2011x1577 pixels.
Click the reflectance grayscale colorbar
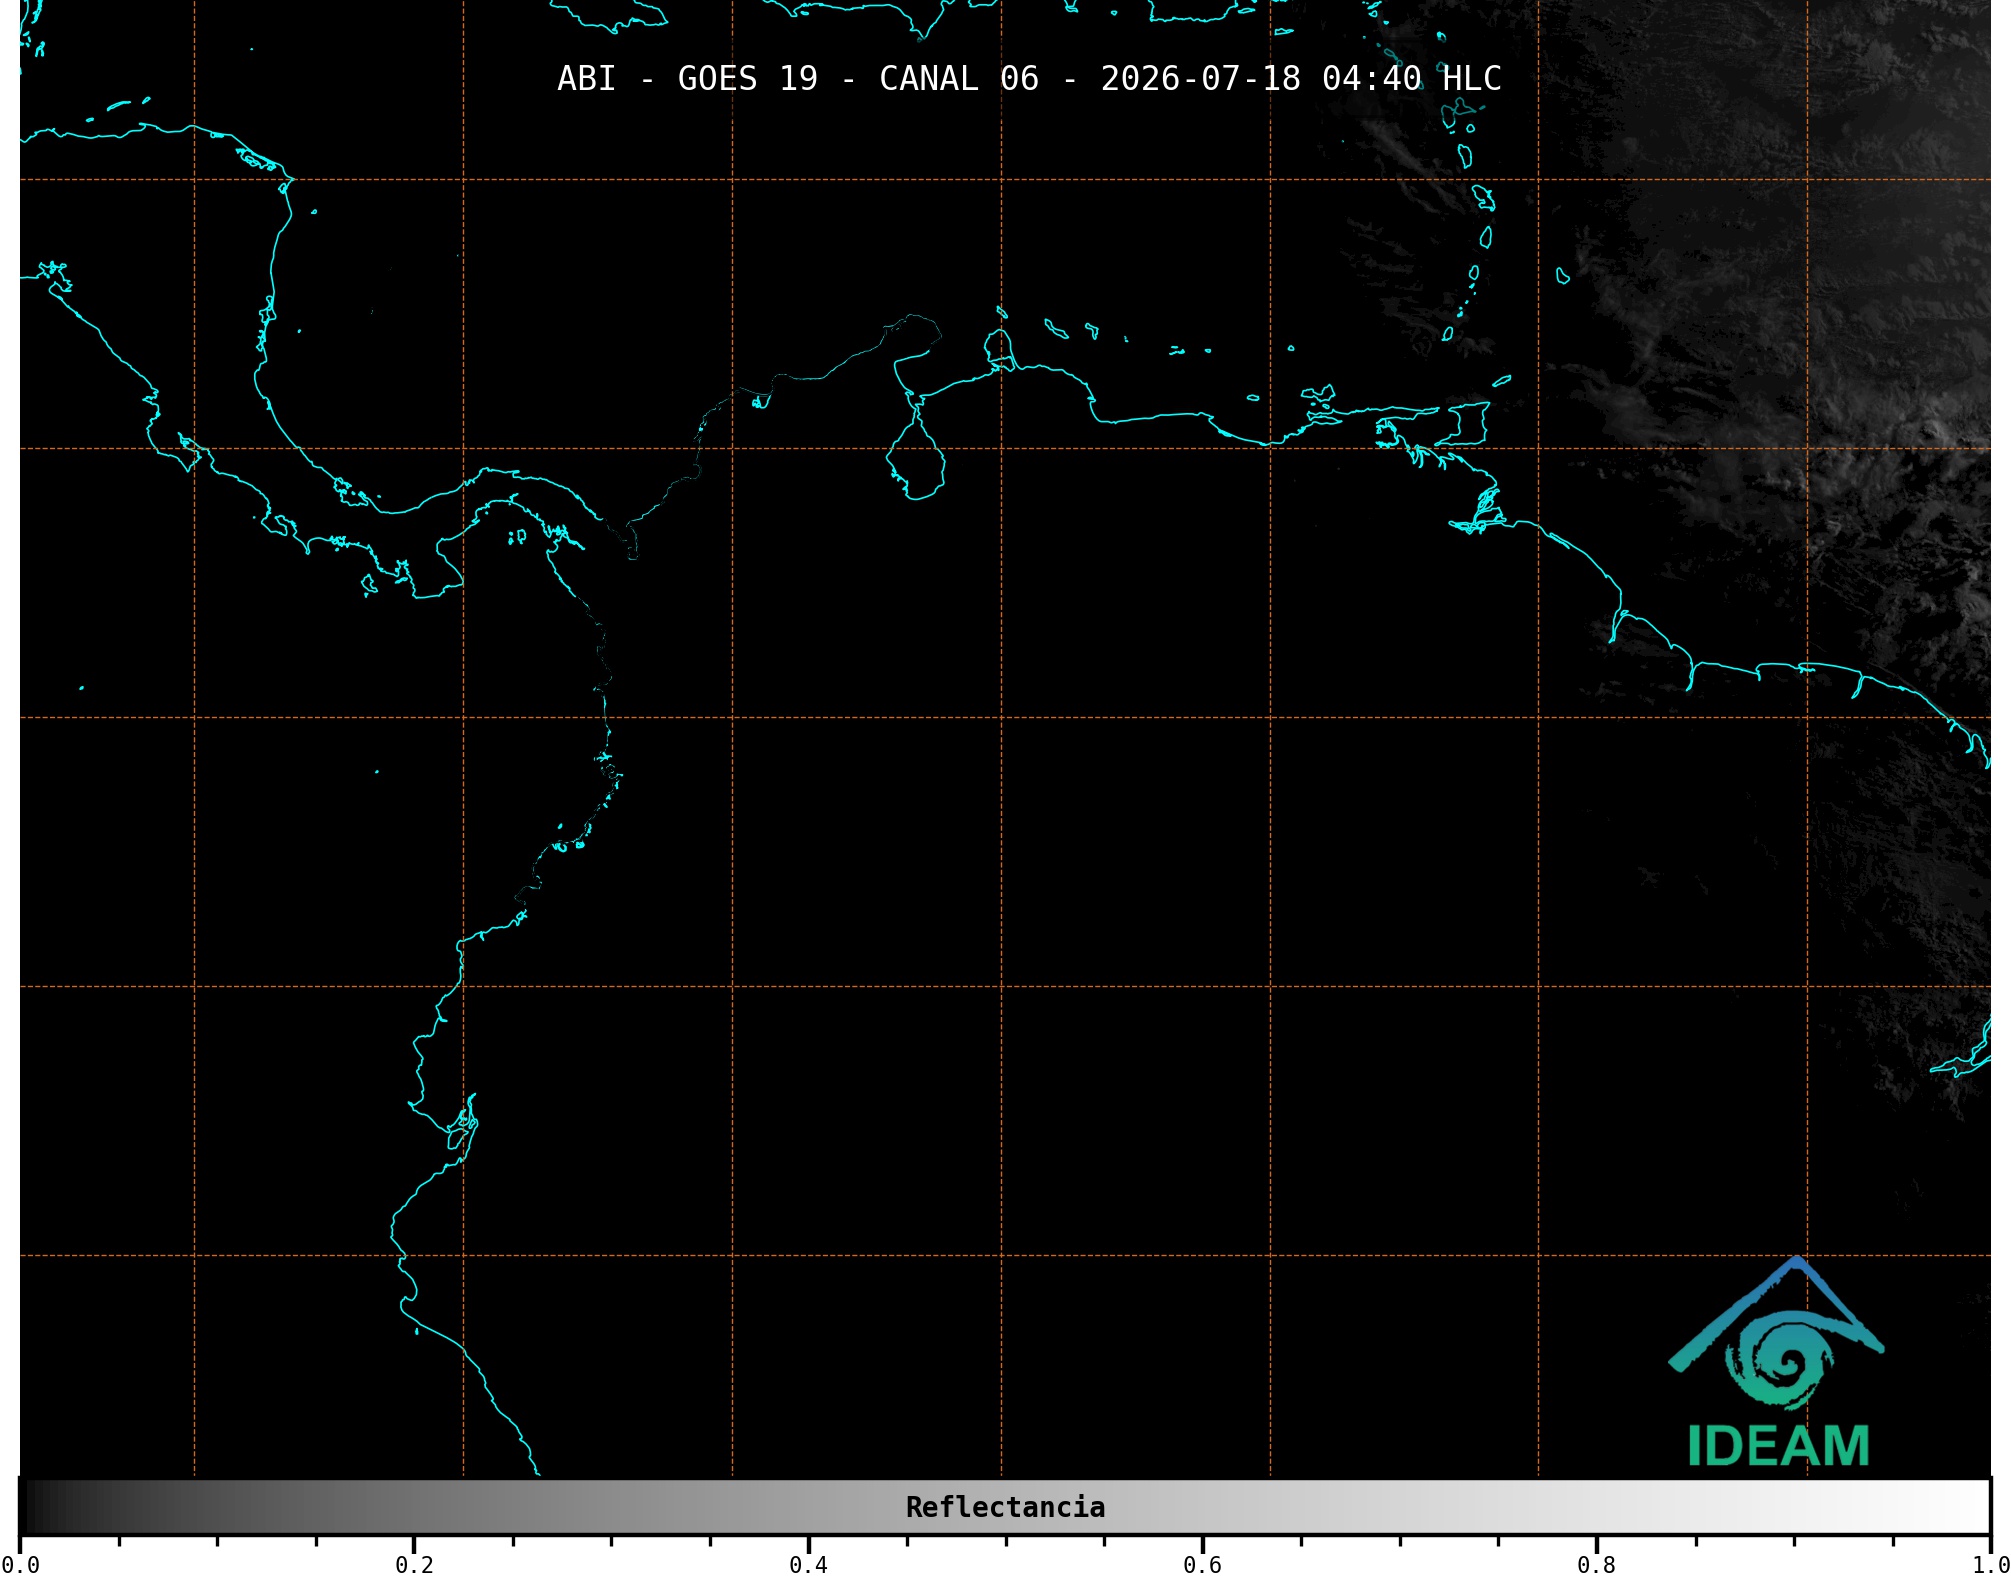[x=1005, y=1506]
